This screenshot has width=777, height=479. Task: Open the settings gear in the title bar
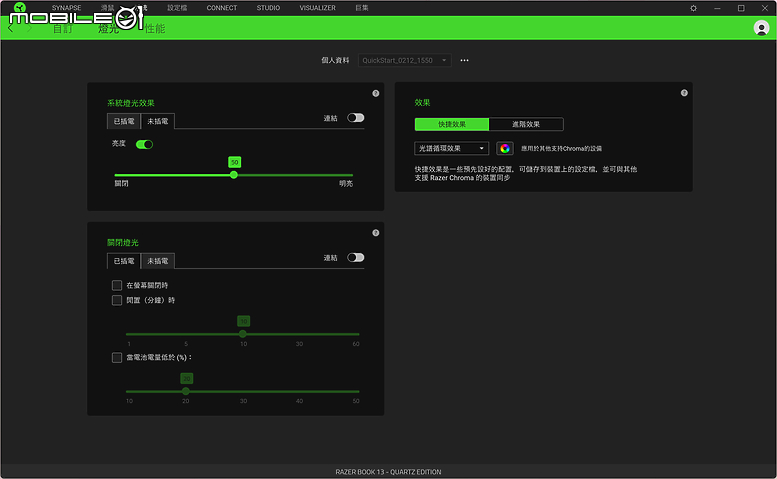tap(693, 8)
